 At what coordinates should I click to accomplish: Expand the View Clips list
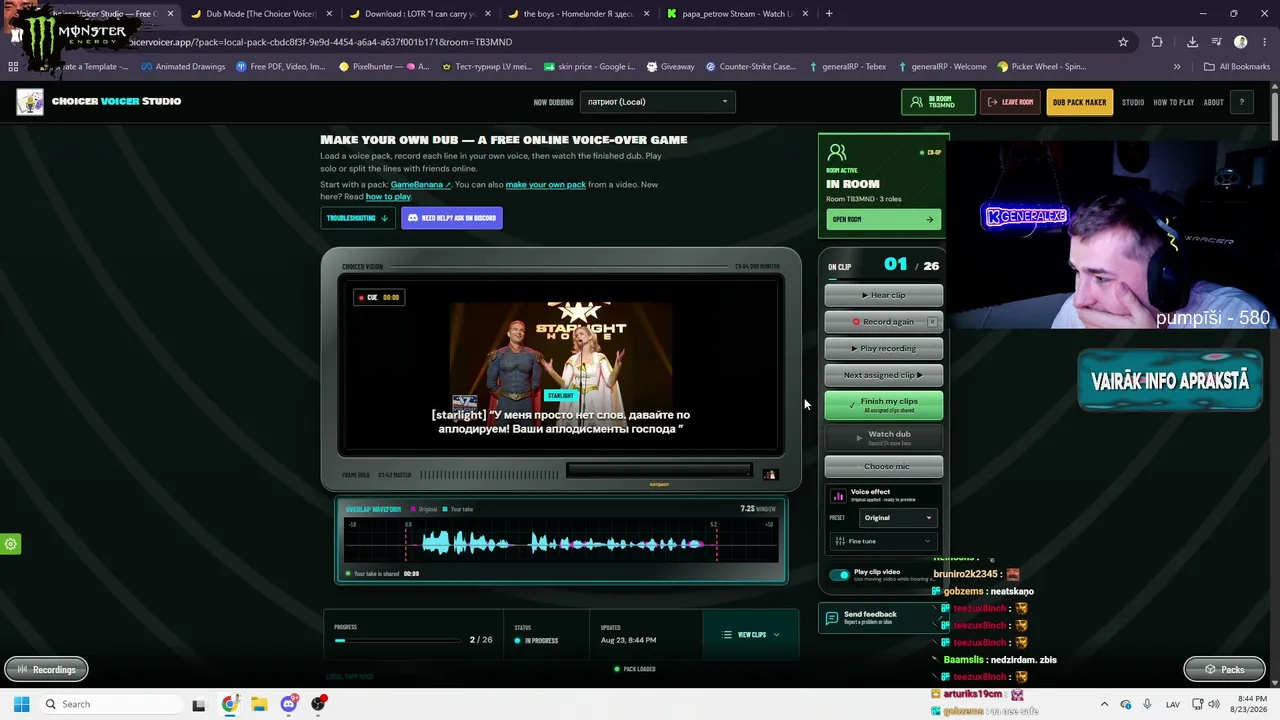pyautogui.click(x=750, y=635)
